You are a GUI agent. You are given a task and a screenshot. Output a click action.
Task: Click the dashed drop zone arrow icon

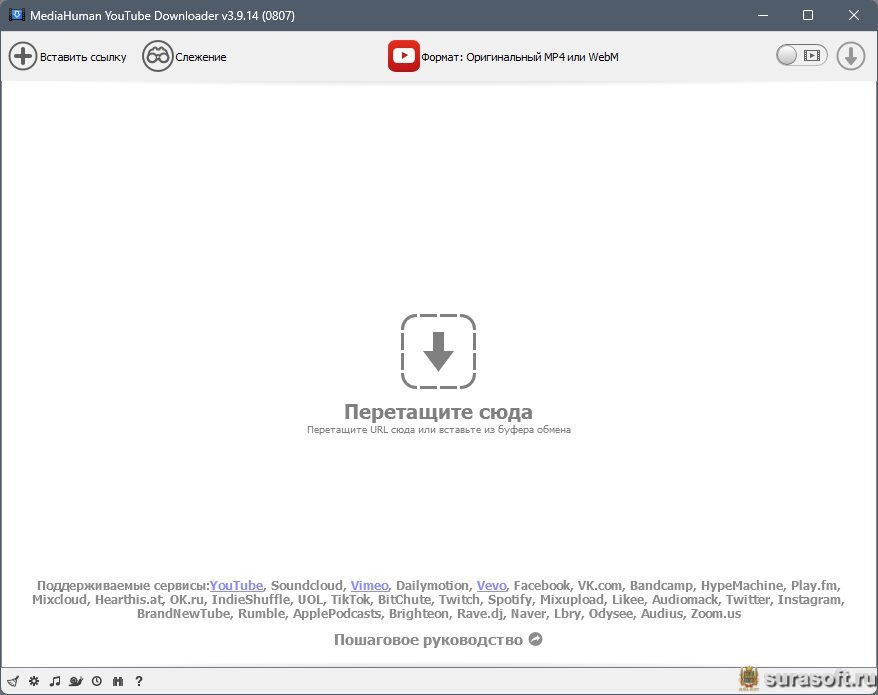(x=438, y=351)
